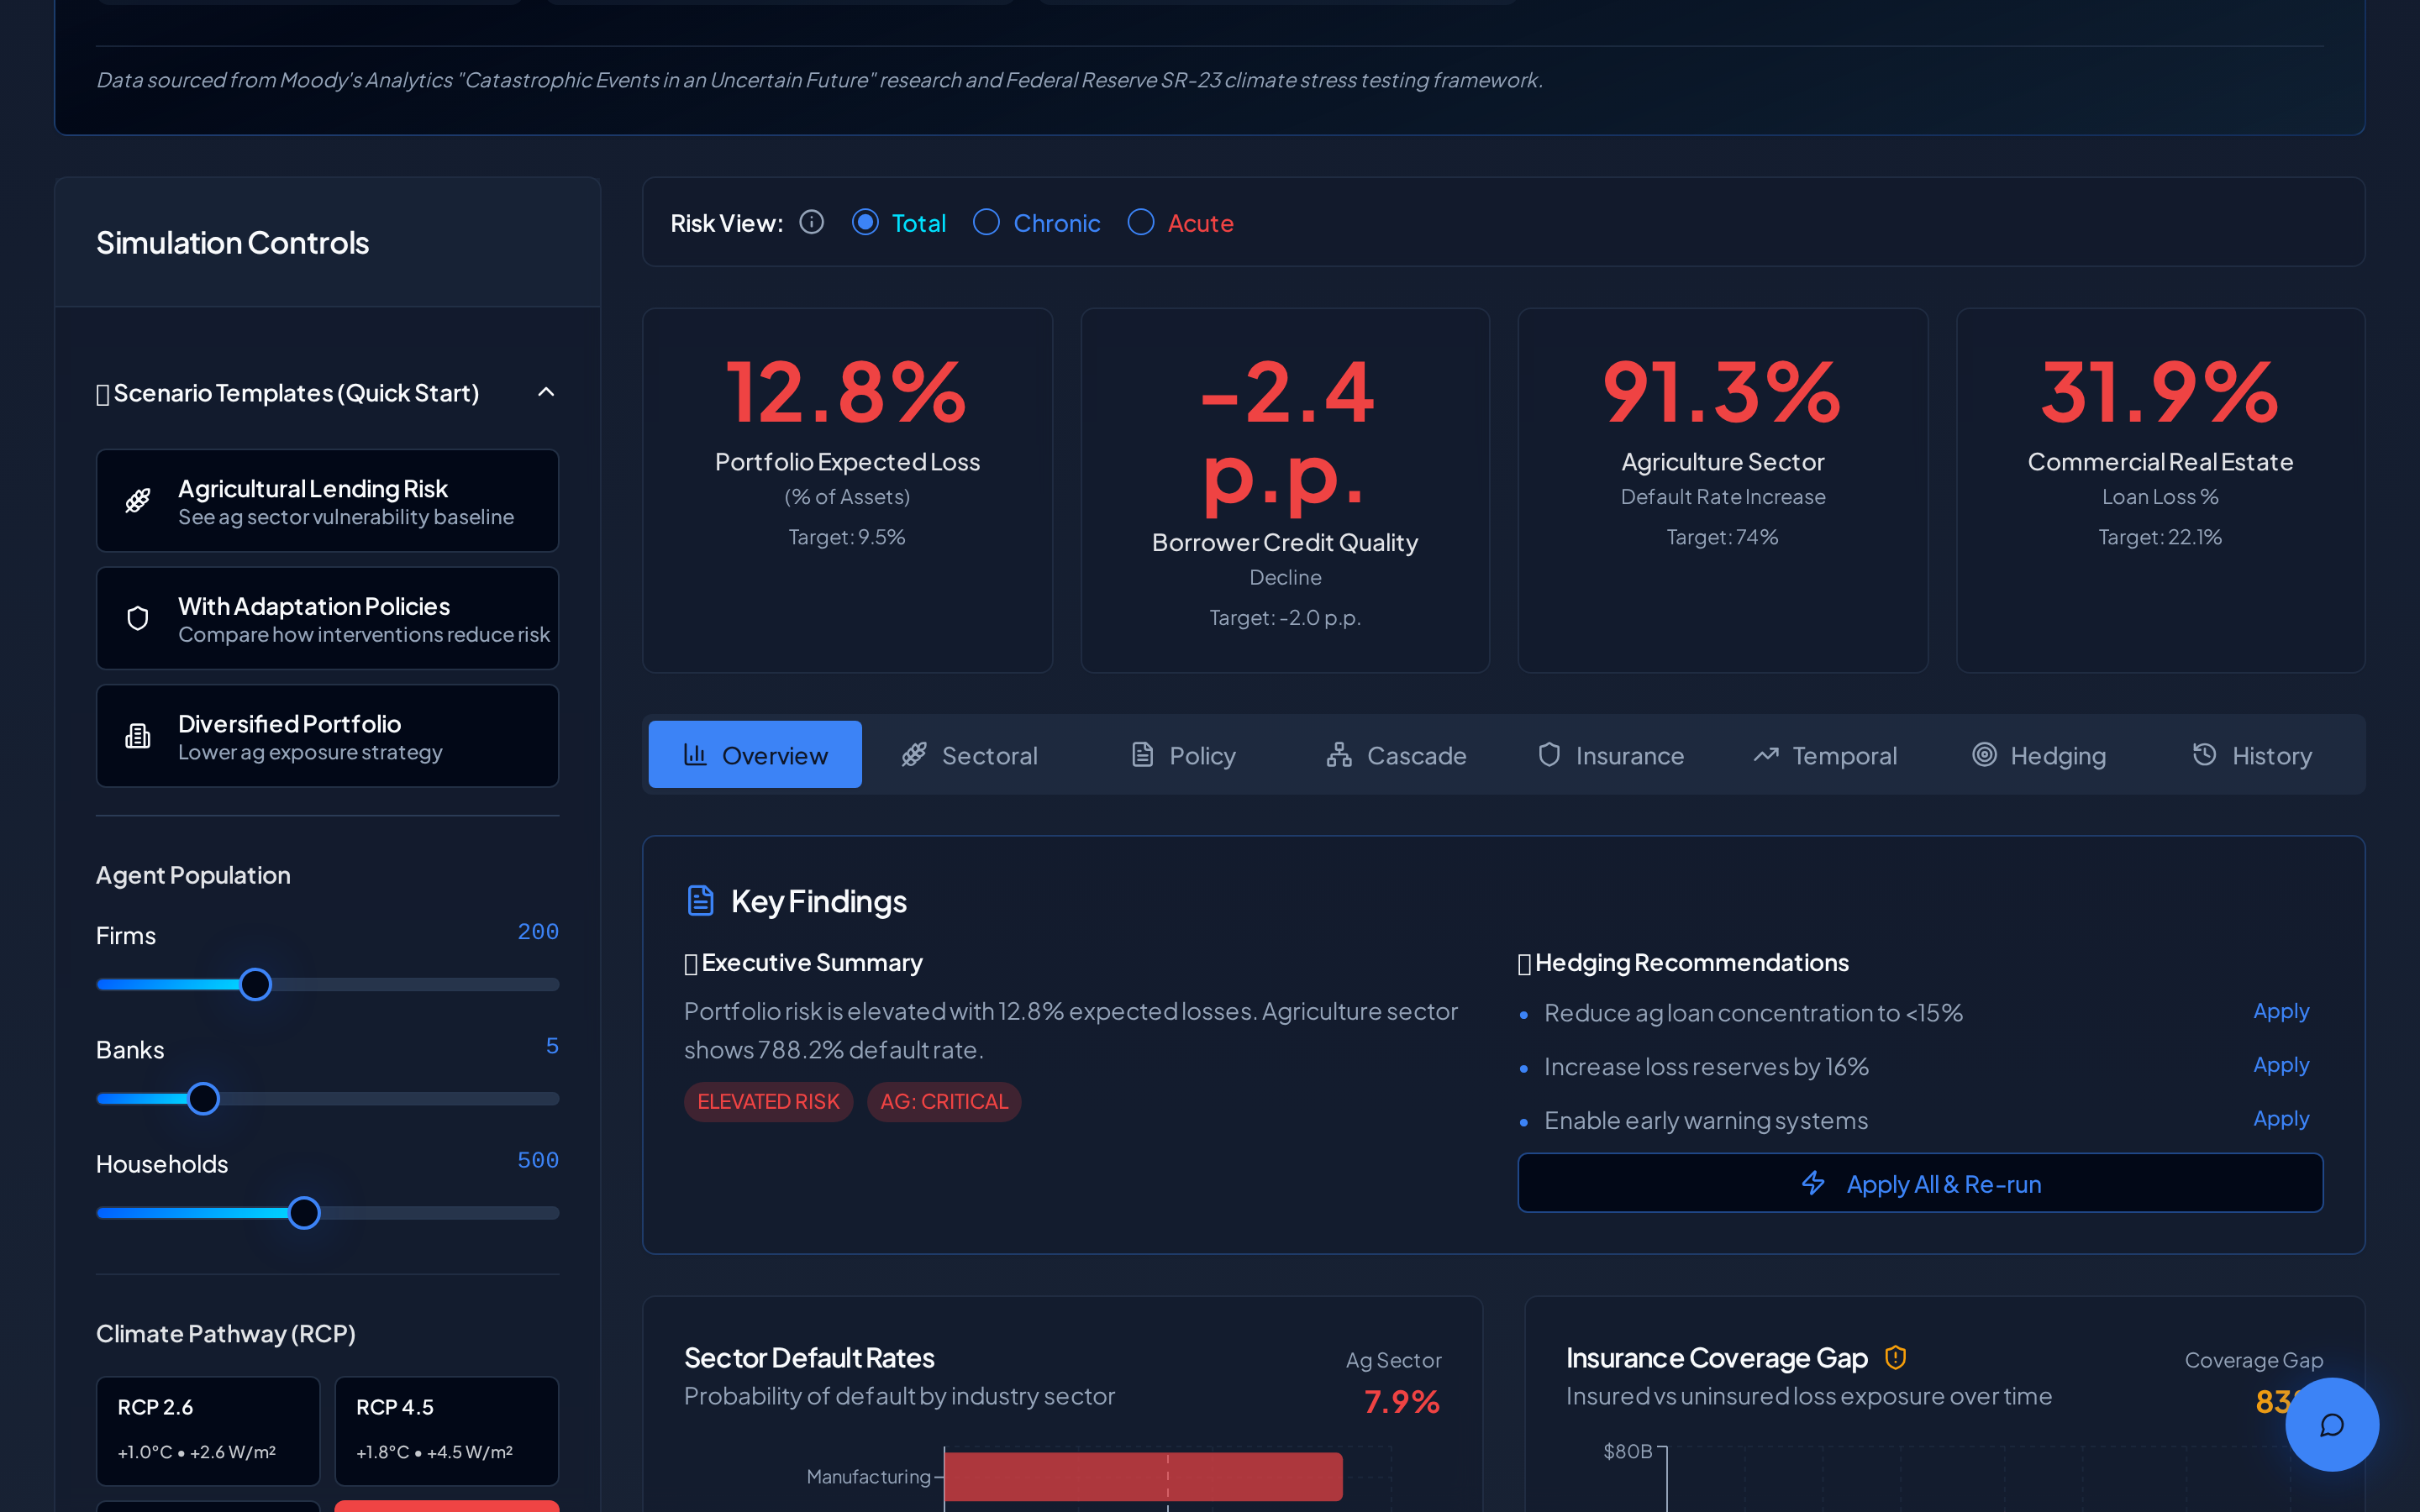Screen dimensions: 2420x1512
Task: Collapse the Scenario Templates section chevron
Action: click(x=546, y=392)
